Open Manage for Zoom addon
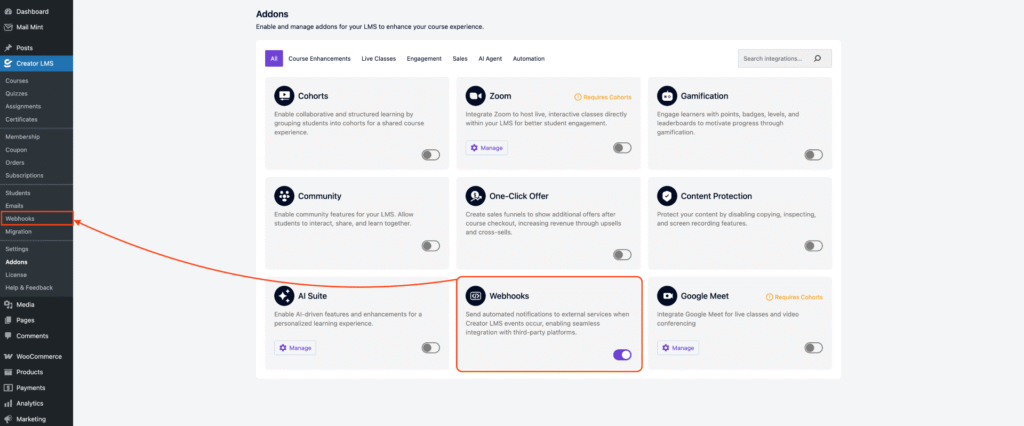 pyautogui.click(x=487, y=148)
